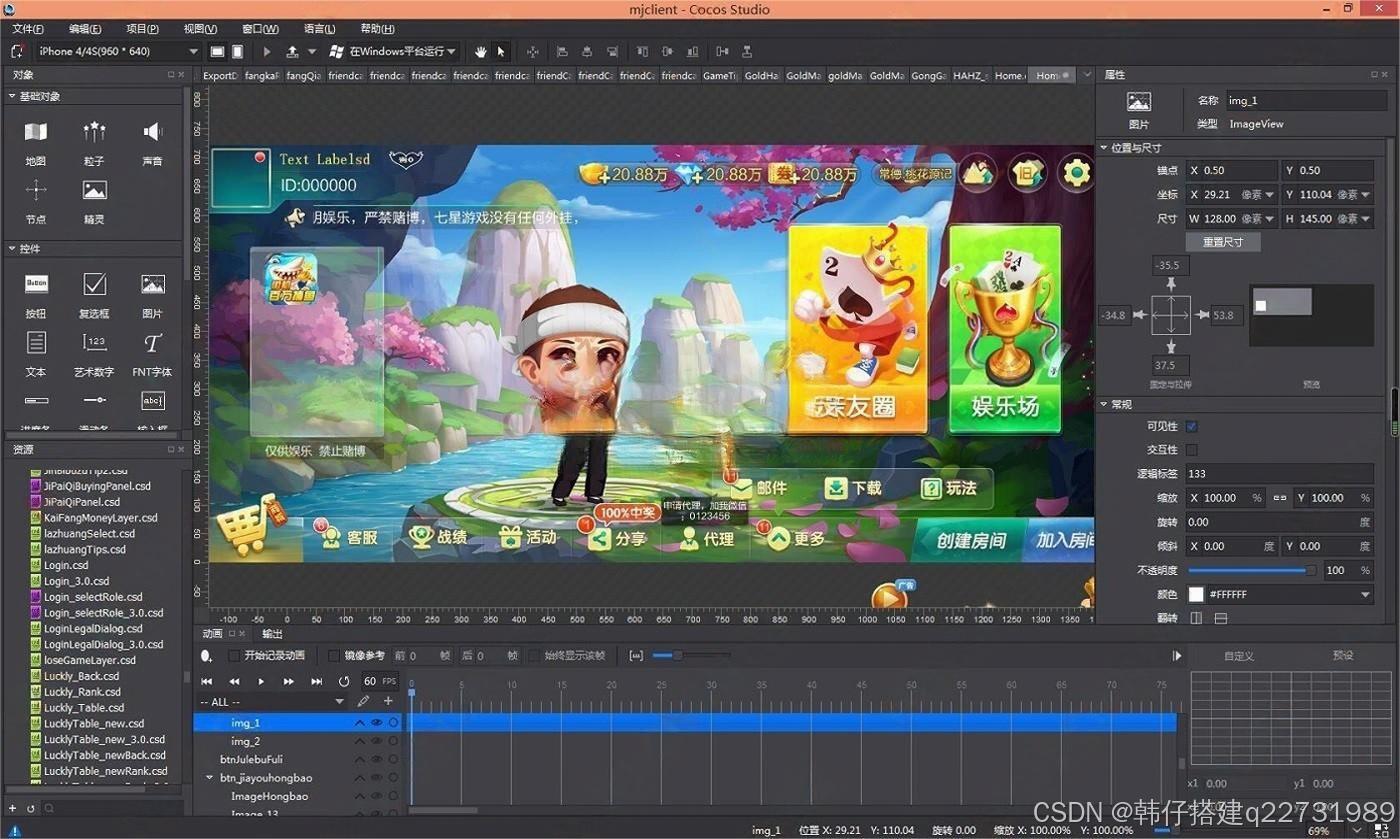Jump to first frame in timeline
The height and width of the screenshot is (839, 1400).
tap(207, 681)
